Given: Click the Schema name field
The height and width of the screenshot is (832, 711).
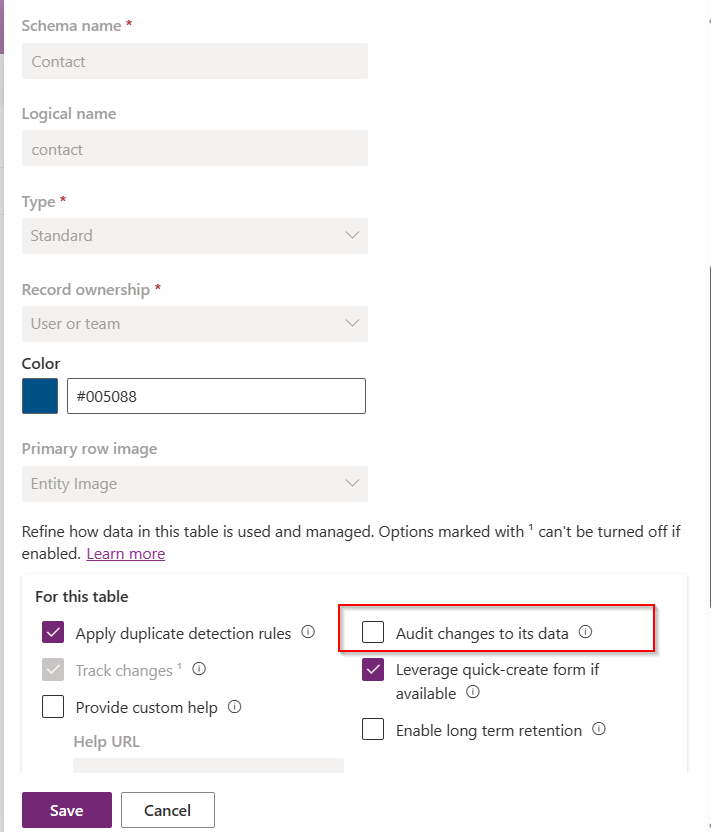Looking at the screenshot, I should point(195,61).
